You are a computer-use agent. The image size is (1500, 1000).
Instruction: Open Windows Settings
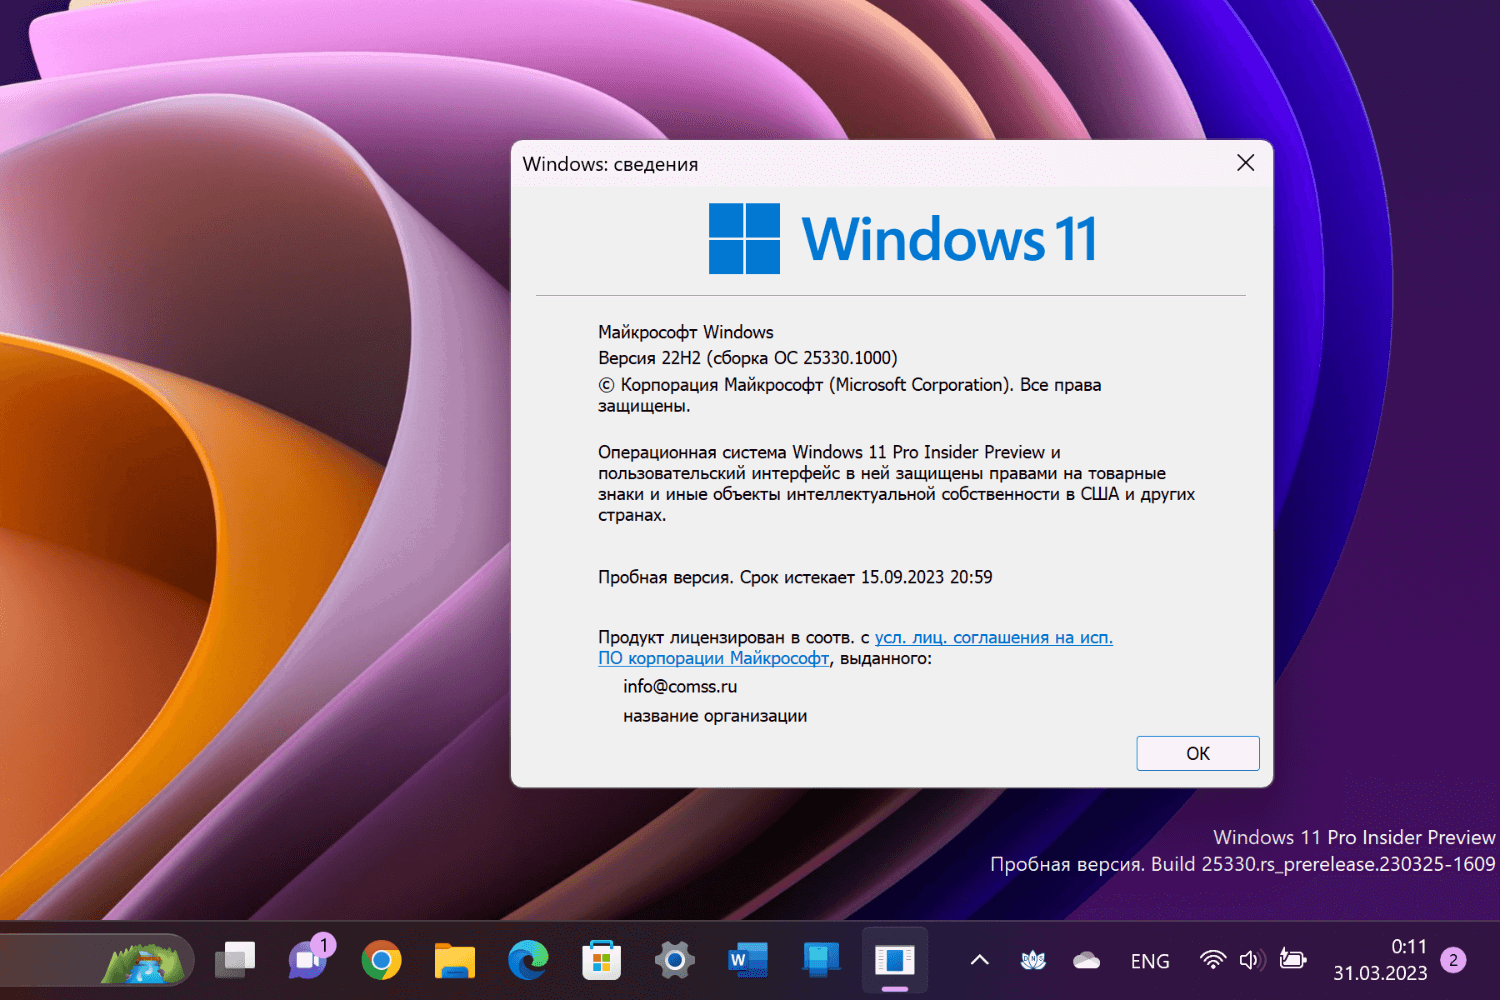click(673, 960)
